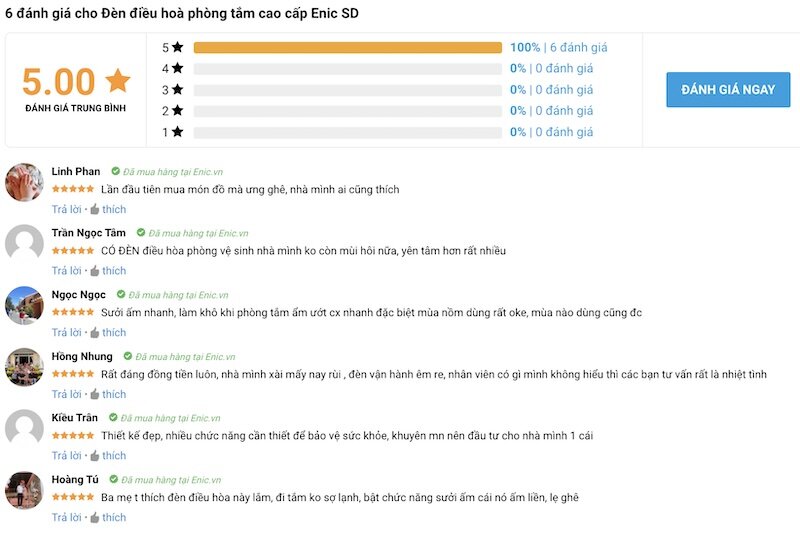This screenshot has height=545, width=800.
Task: Click the 100% | 6 đánh giá link
Action: [x=559, y=47]
